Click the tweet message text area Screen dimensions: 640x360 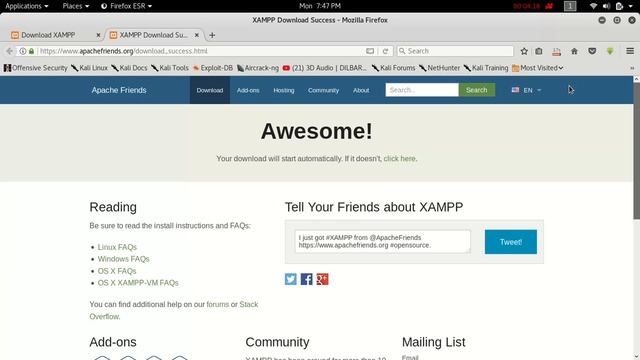point(382,241)
